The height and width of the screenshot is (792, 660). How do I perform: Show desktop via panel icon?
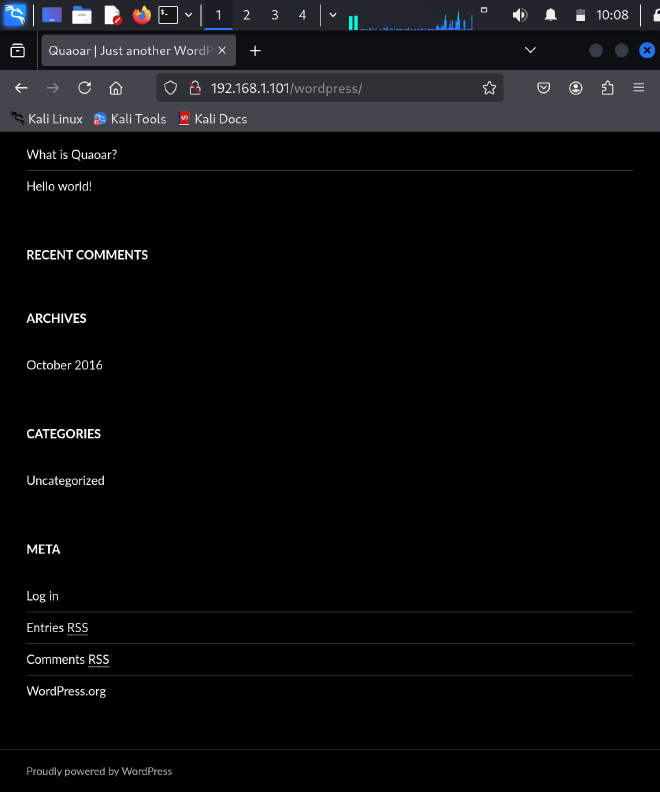[52, 15]
